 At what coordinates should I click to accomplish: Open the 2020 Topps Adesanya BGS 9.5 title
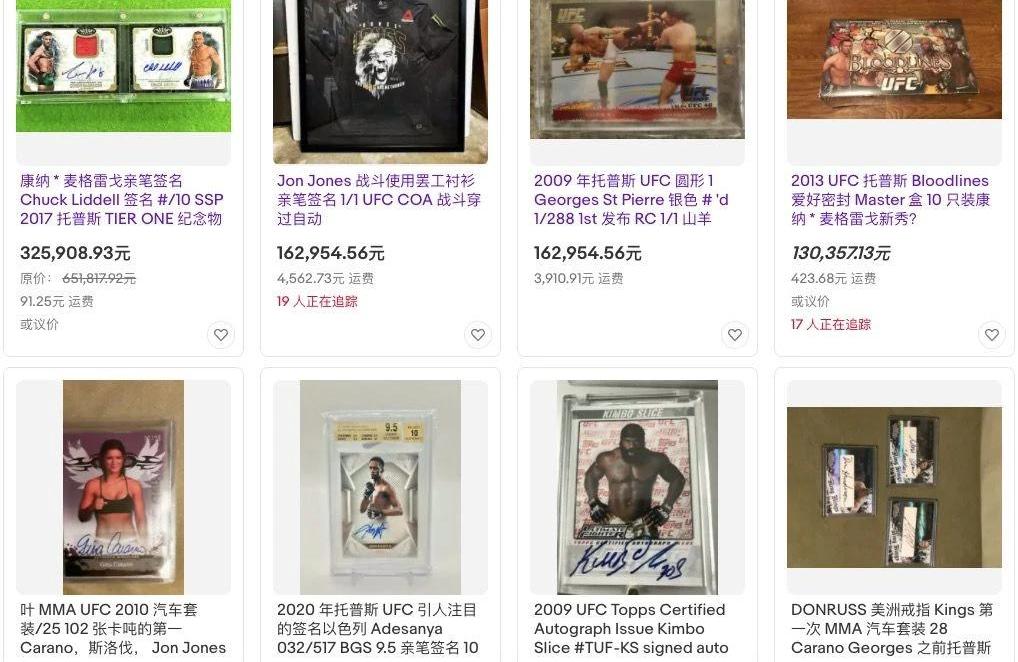(x=378, y=628)
